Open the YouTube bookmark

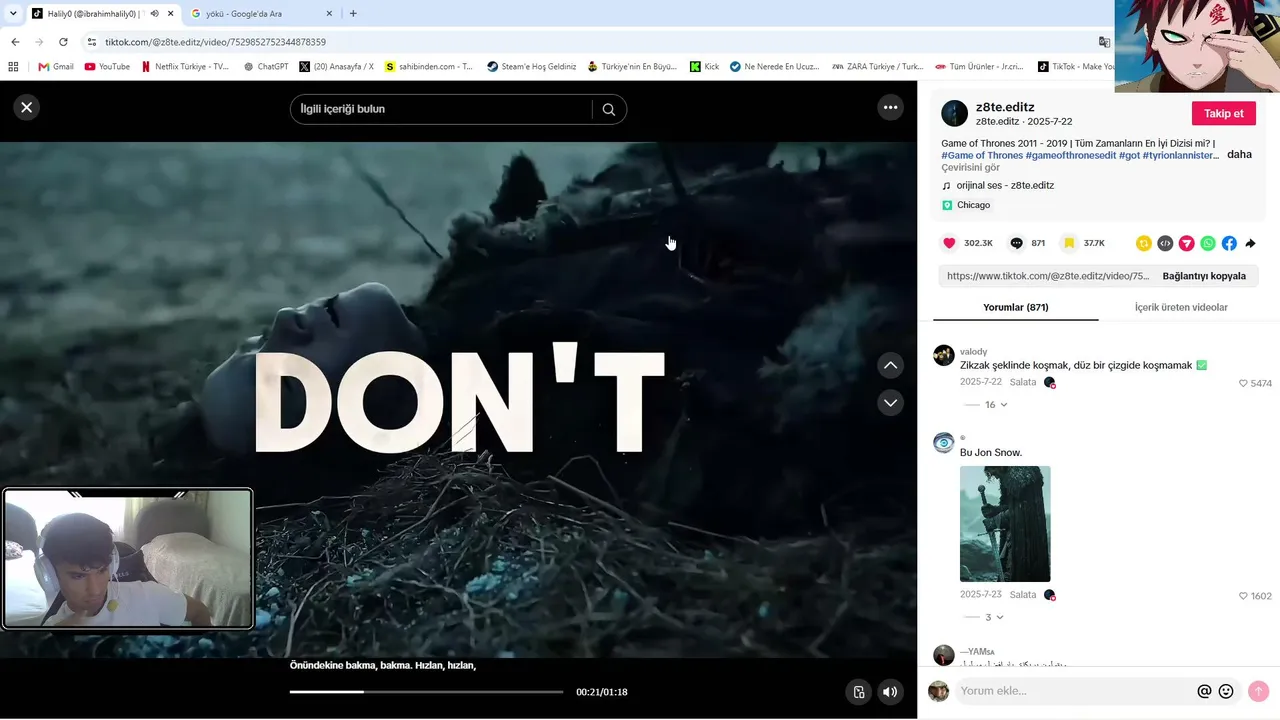107,67
